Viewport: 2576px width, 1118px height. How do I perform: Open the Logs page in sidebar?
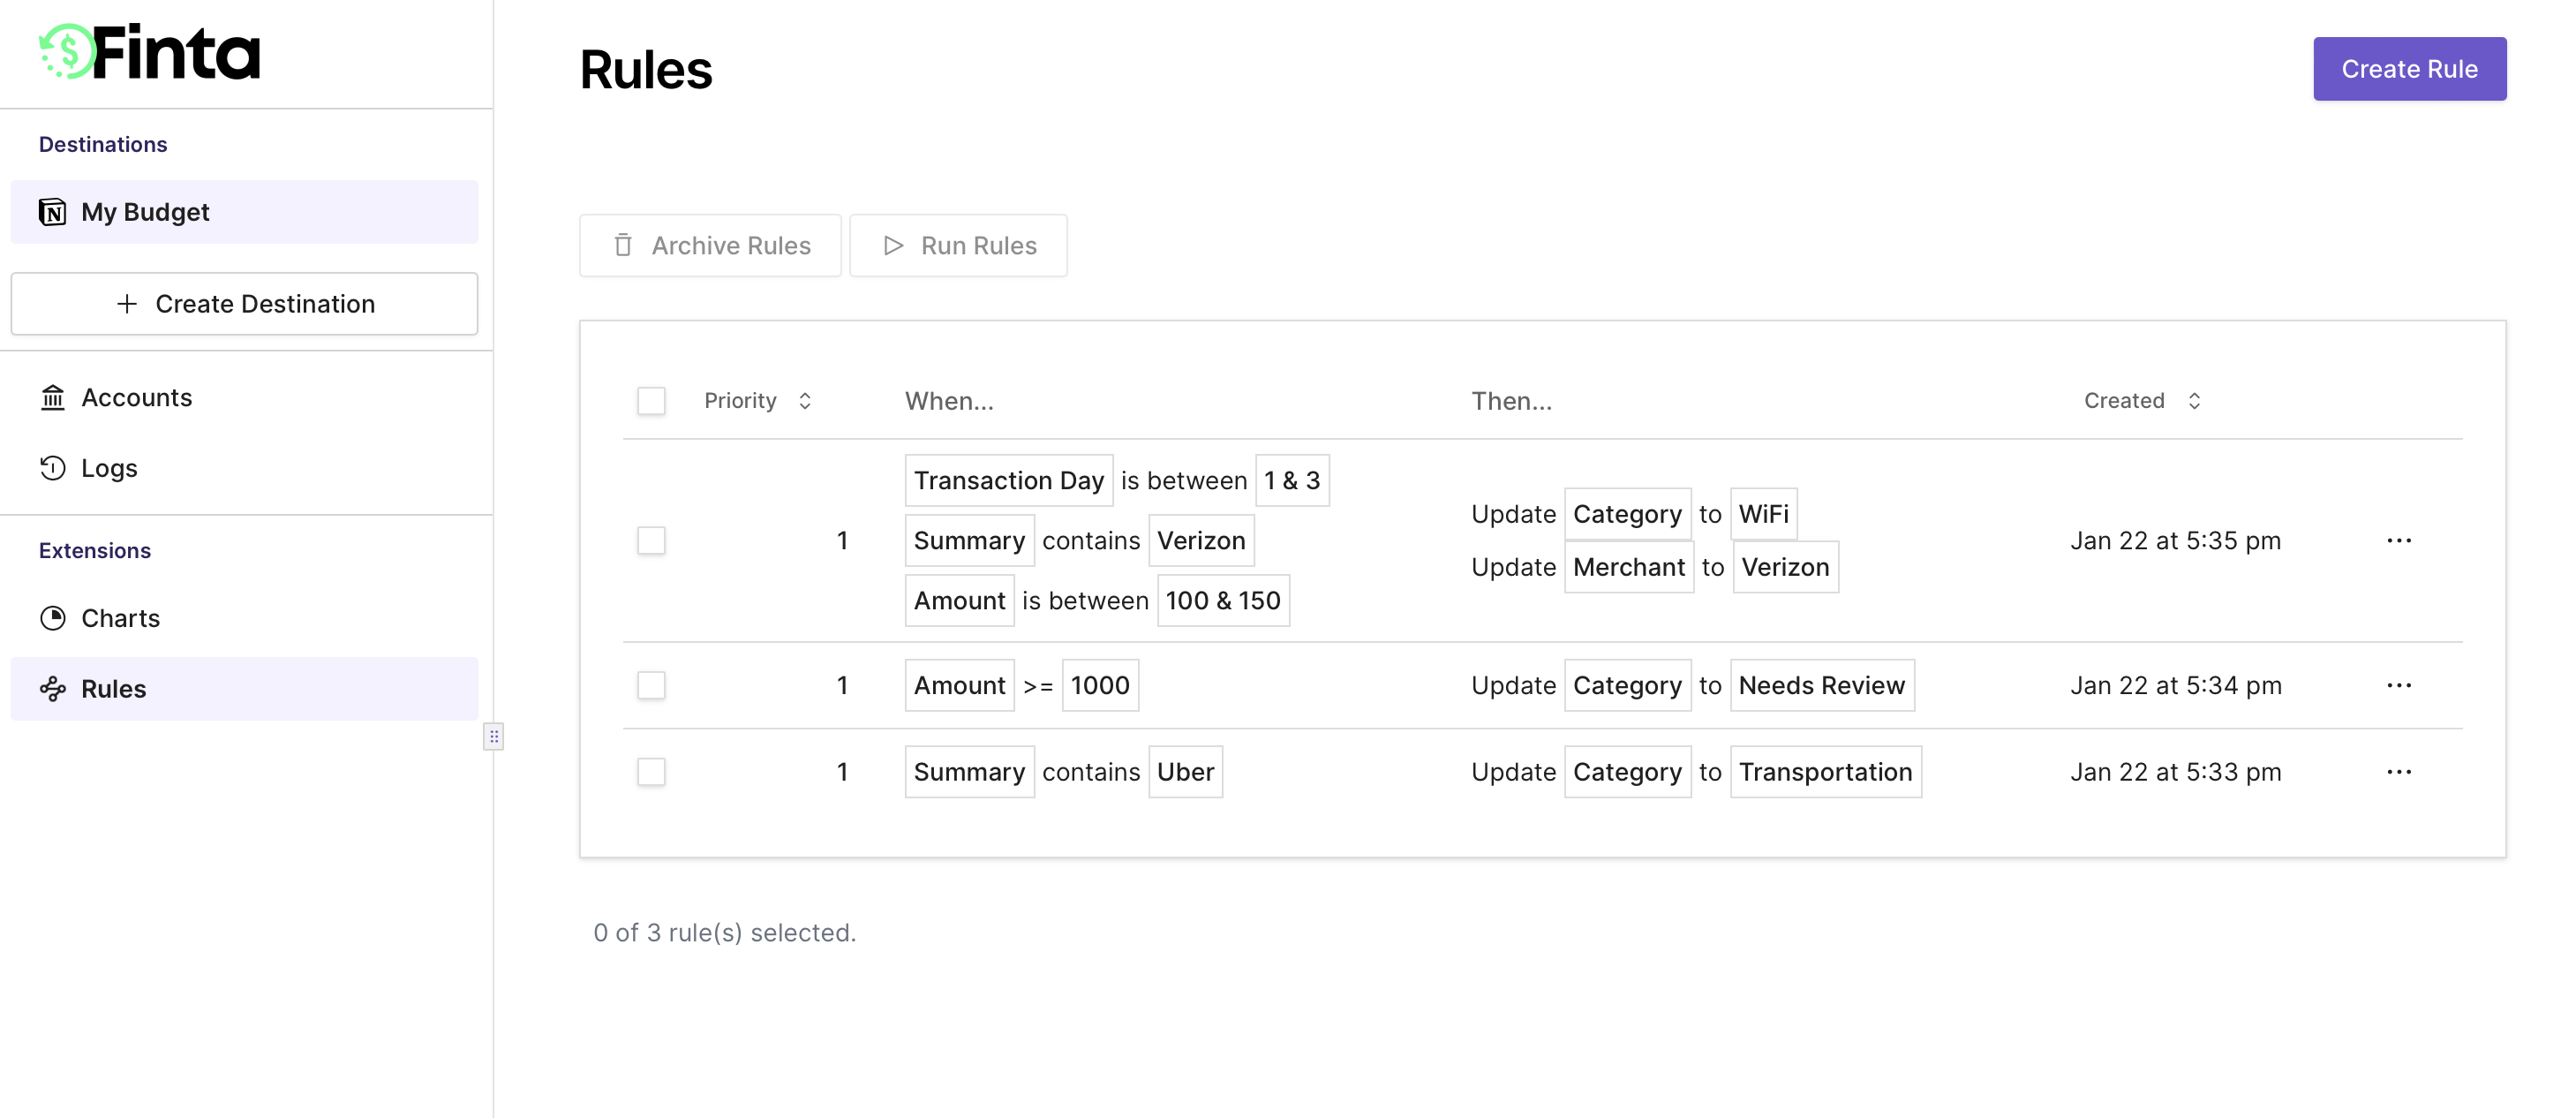point(109,468)
